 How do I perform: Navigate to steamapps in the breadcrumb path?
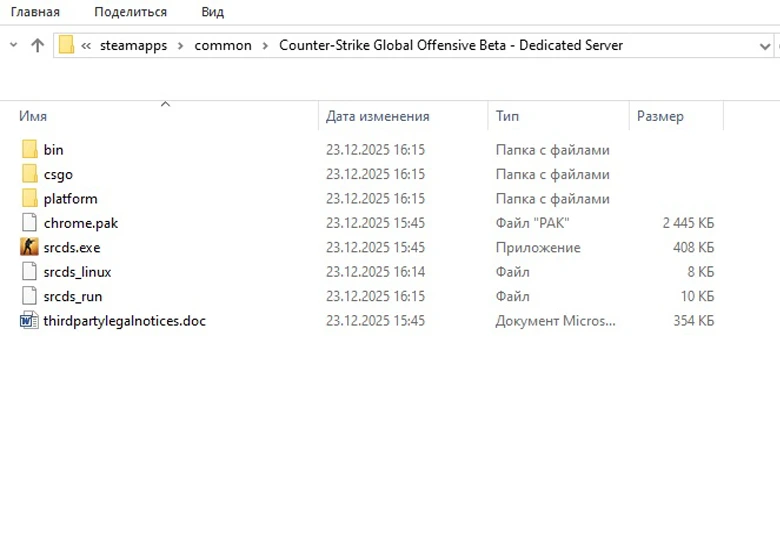coord(135,46)
